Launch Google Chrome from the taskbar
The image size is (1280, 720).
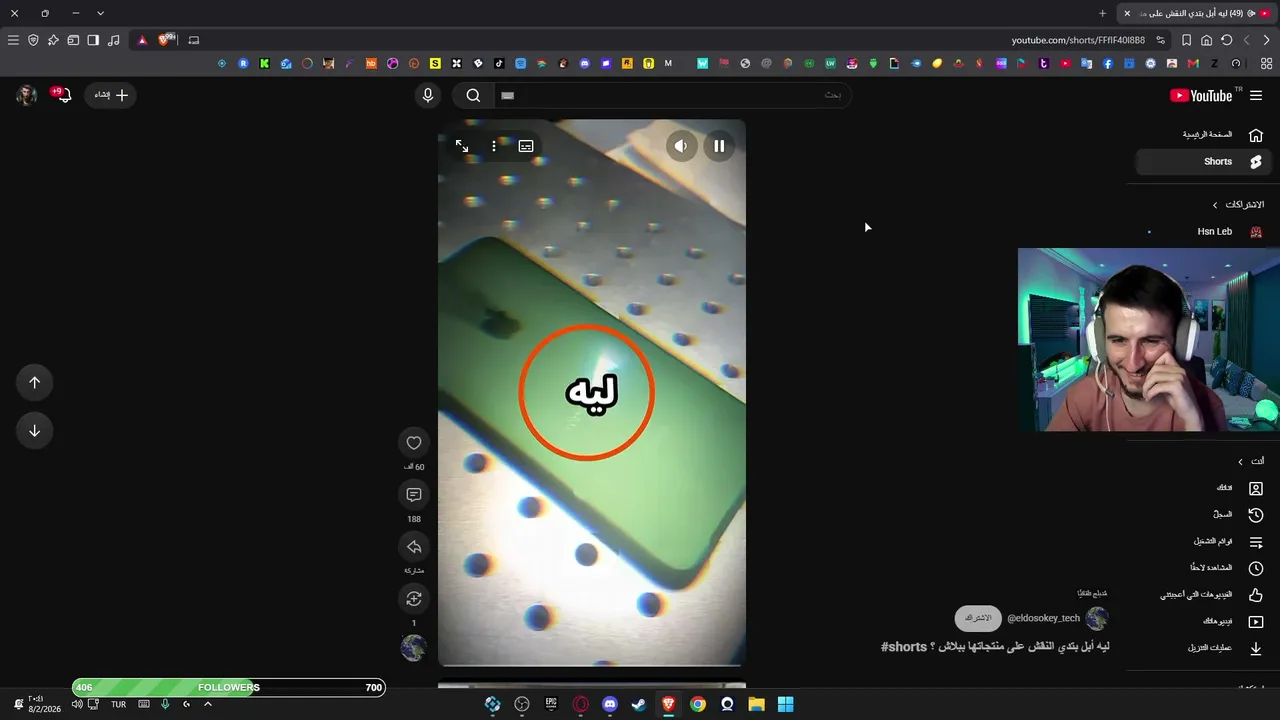pos(698,704)
